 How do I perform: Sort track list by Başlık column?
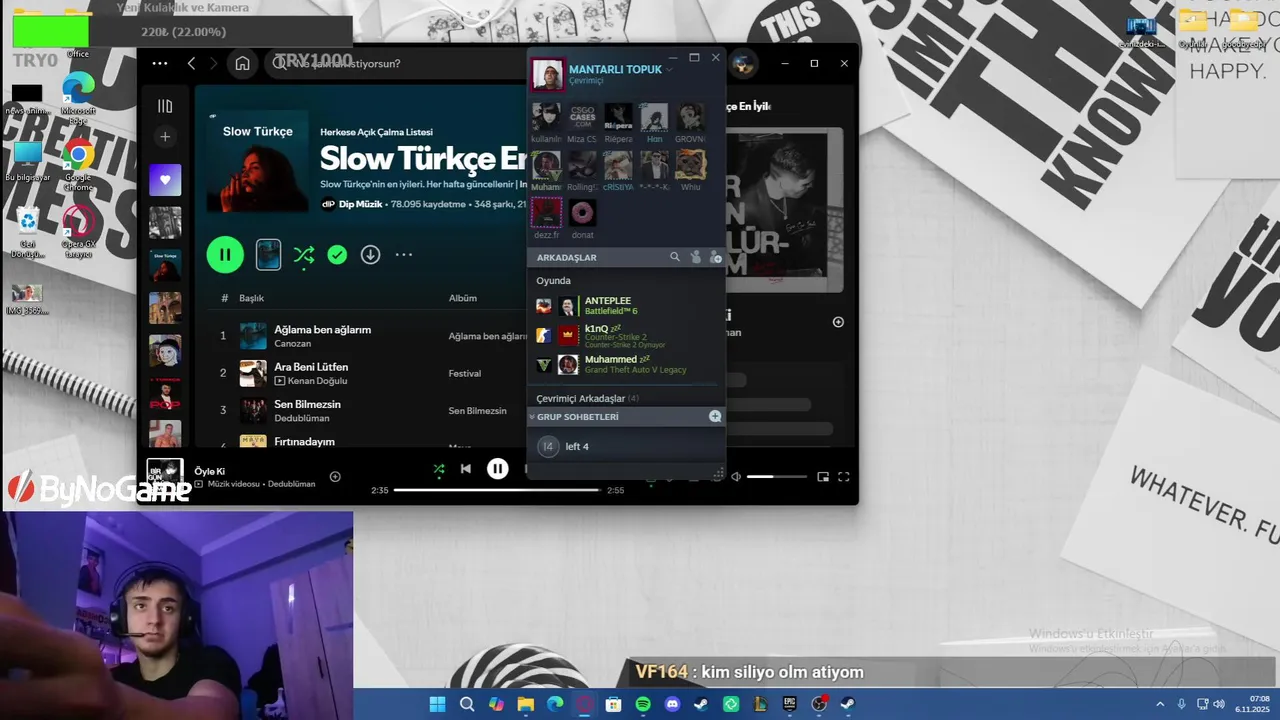[251, 298]
